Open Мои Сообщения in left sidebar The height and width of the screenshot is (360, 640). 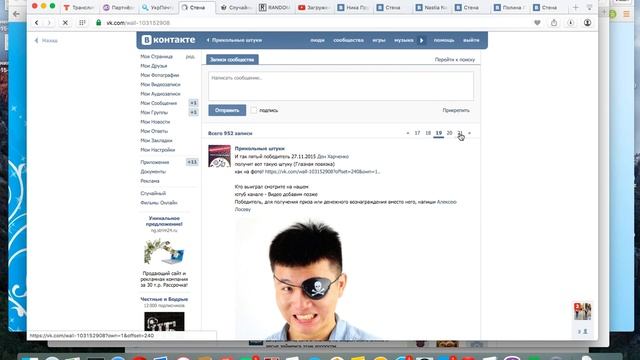(158, 103)
